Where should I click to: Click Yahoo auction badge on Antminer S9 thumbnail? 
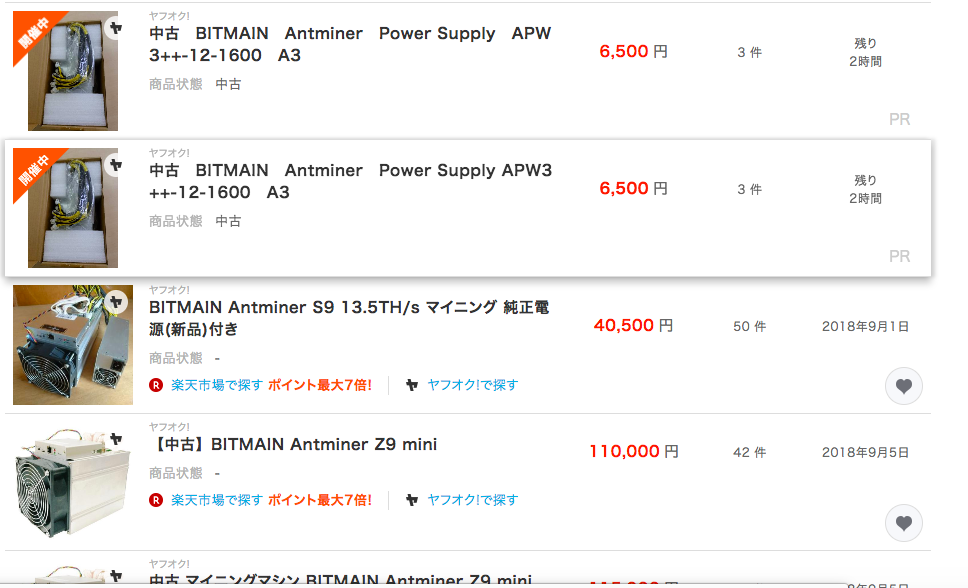(x=118, y=300)
